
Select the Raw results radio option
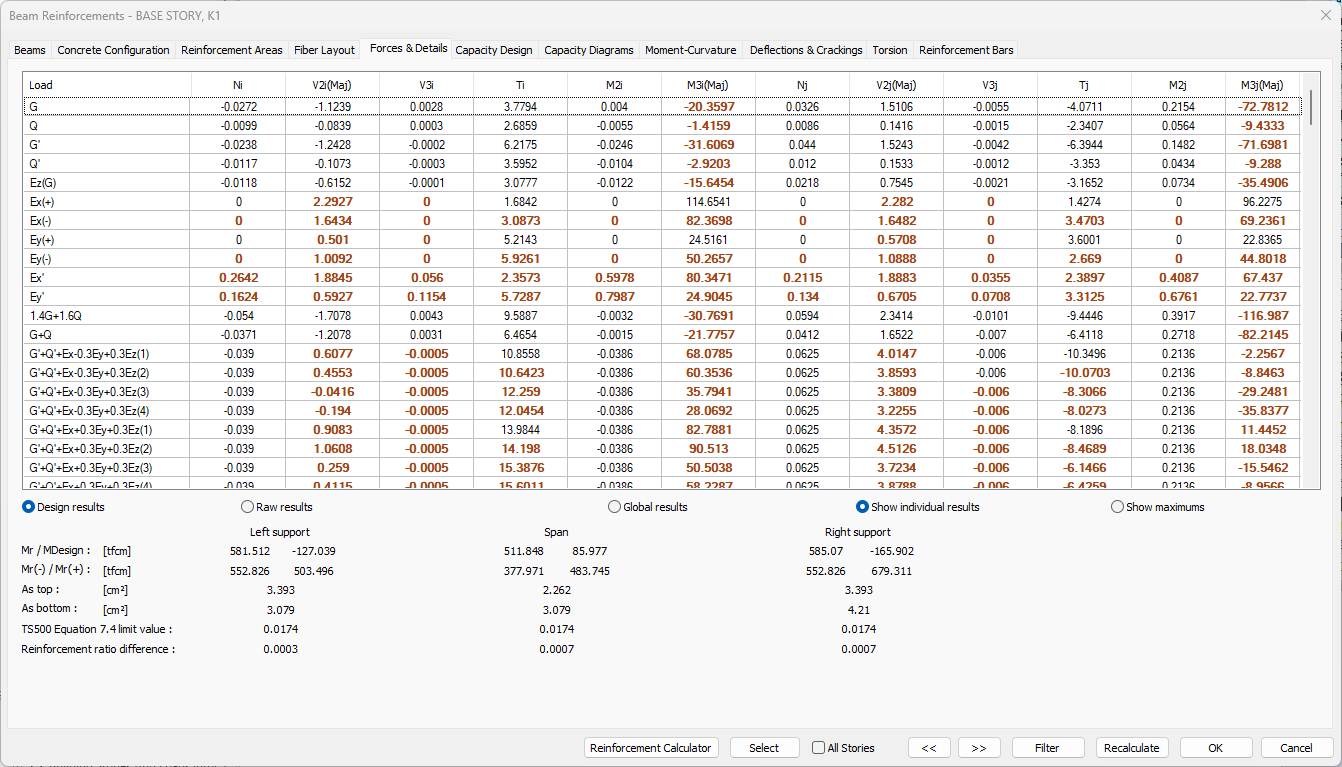pos(248,507)
